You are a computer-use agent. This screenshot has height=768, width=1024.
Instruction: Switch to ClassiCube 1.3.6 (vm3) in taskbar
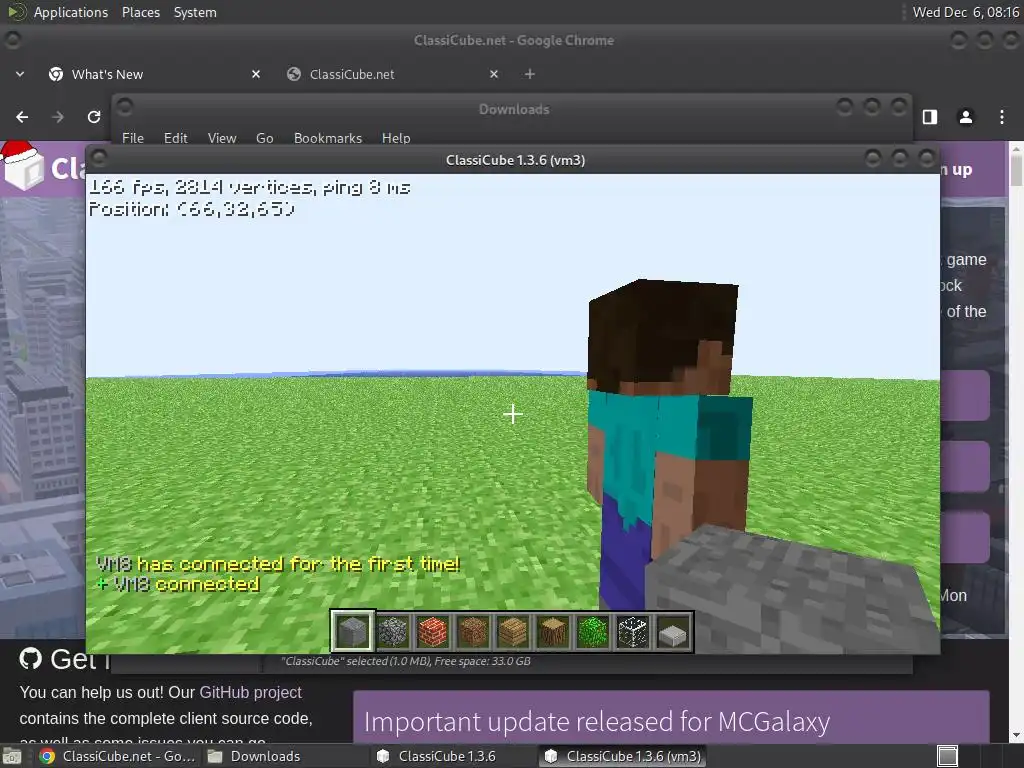tap(622, 756)
